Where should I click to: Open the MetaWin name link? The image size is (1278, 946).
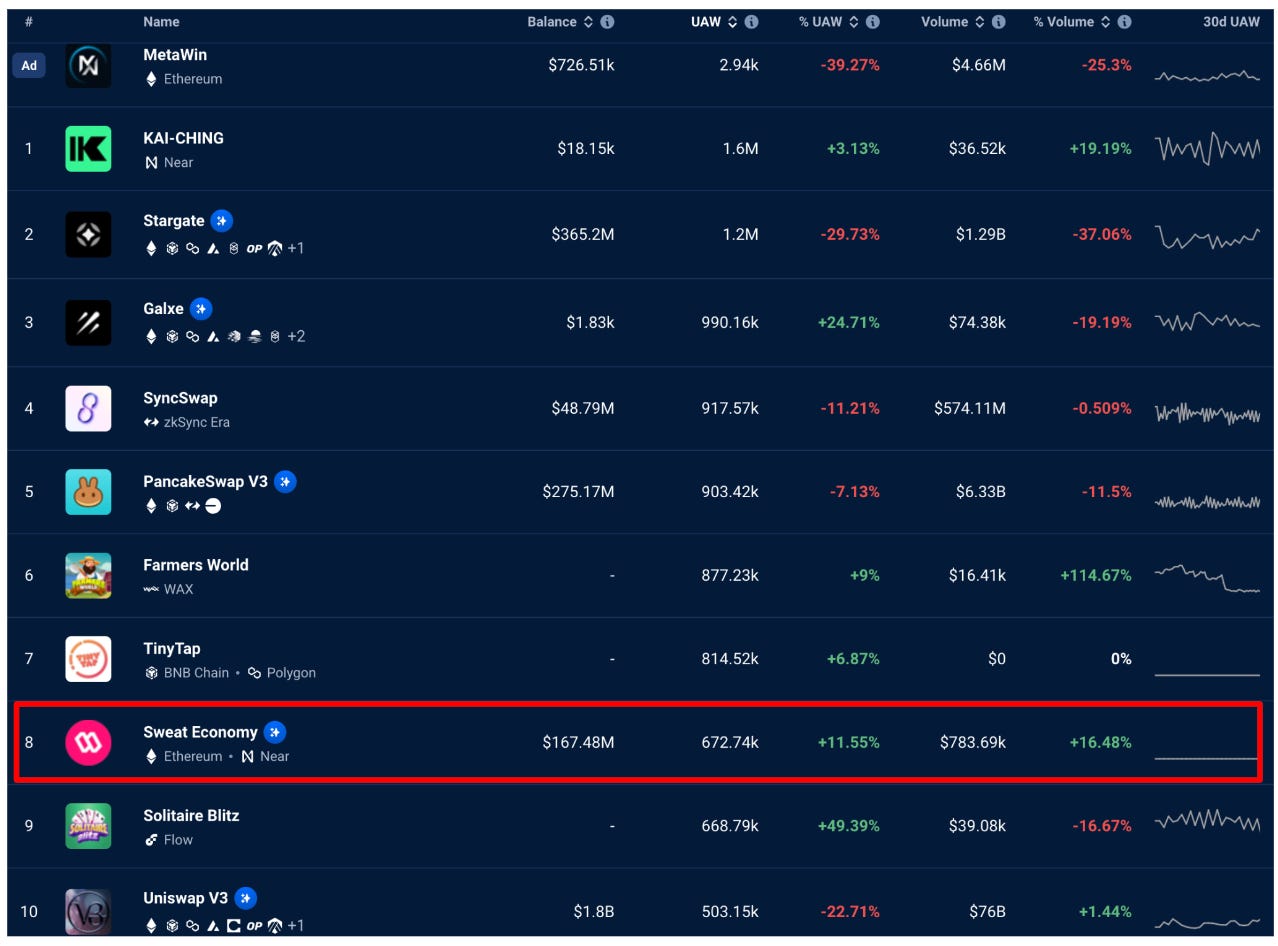coord(175,55)
